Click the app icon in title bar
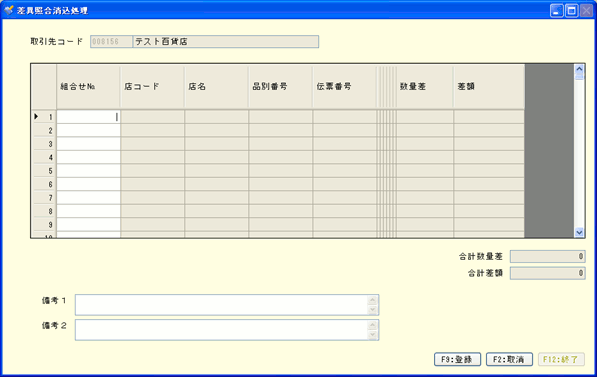 click(8, 10)
